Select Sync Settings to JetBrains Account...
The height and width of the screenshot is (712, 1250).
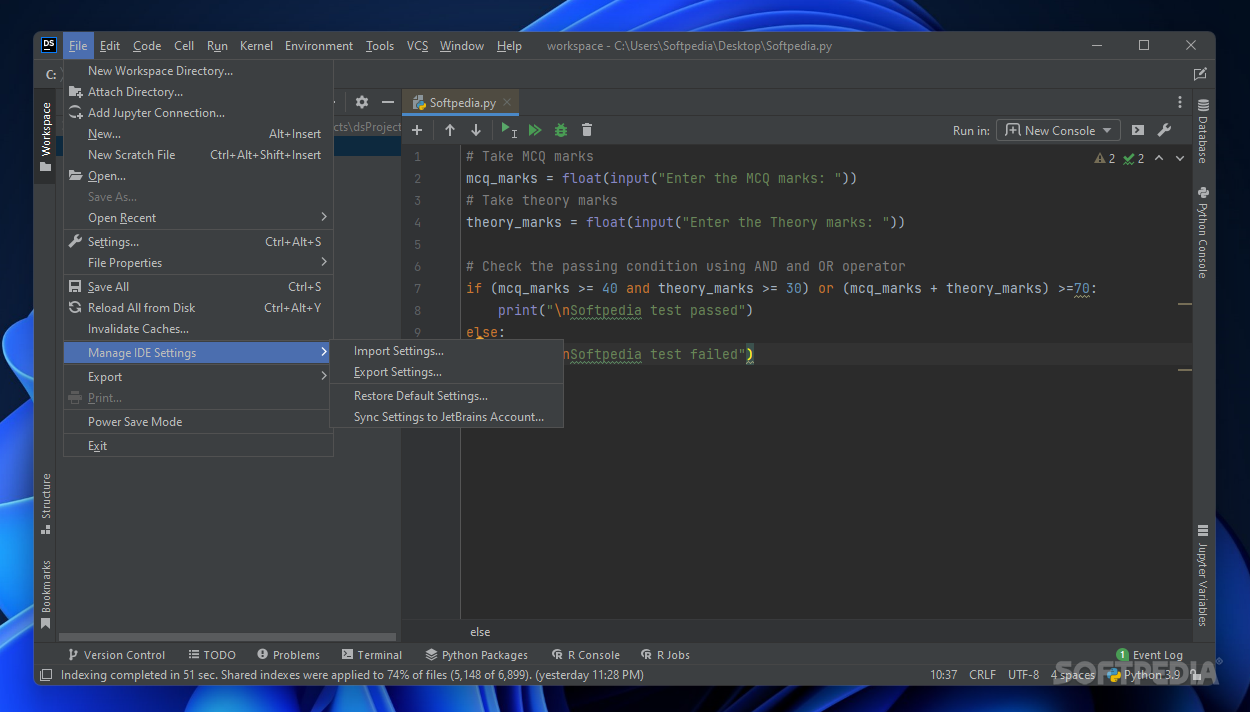[x=446, y=417]
